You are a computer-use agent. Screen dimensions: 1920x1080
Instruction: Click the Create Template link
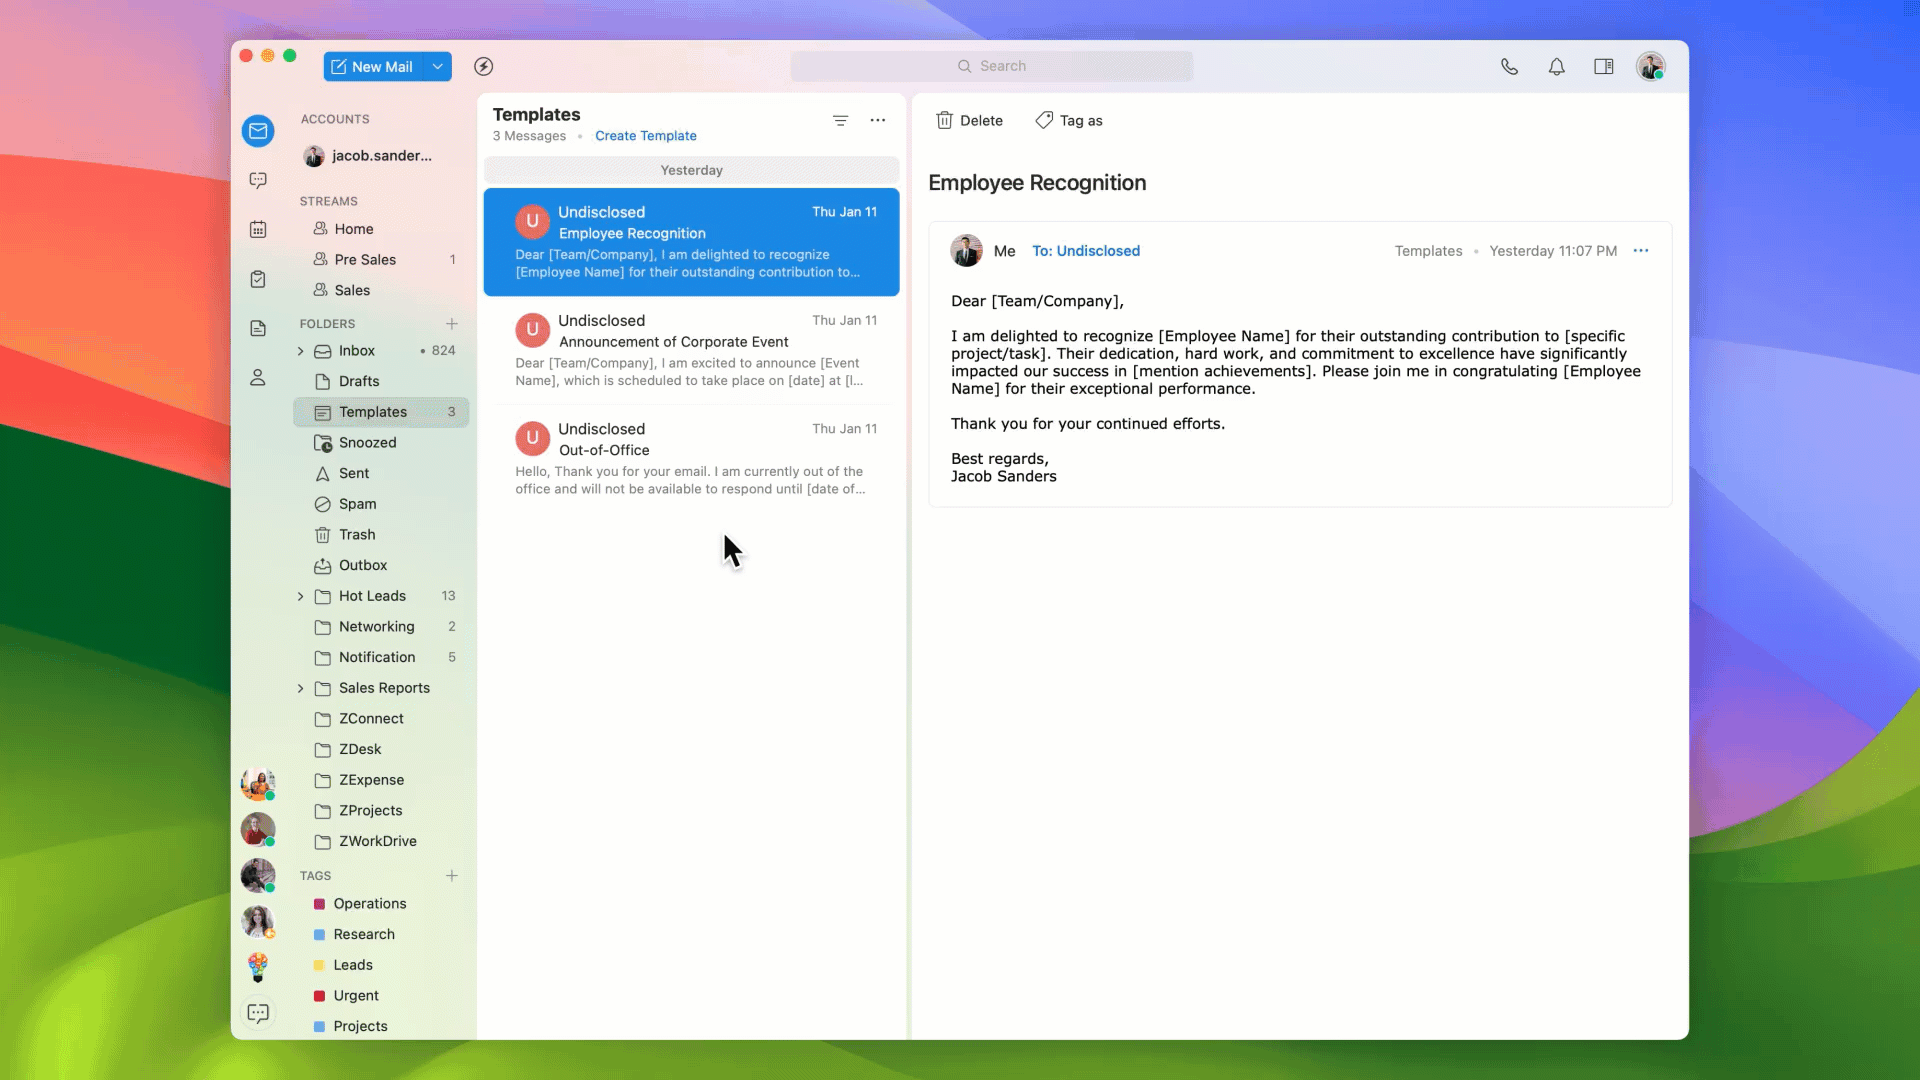click(x=645, y=136)
